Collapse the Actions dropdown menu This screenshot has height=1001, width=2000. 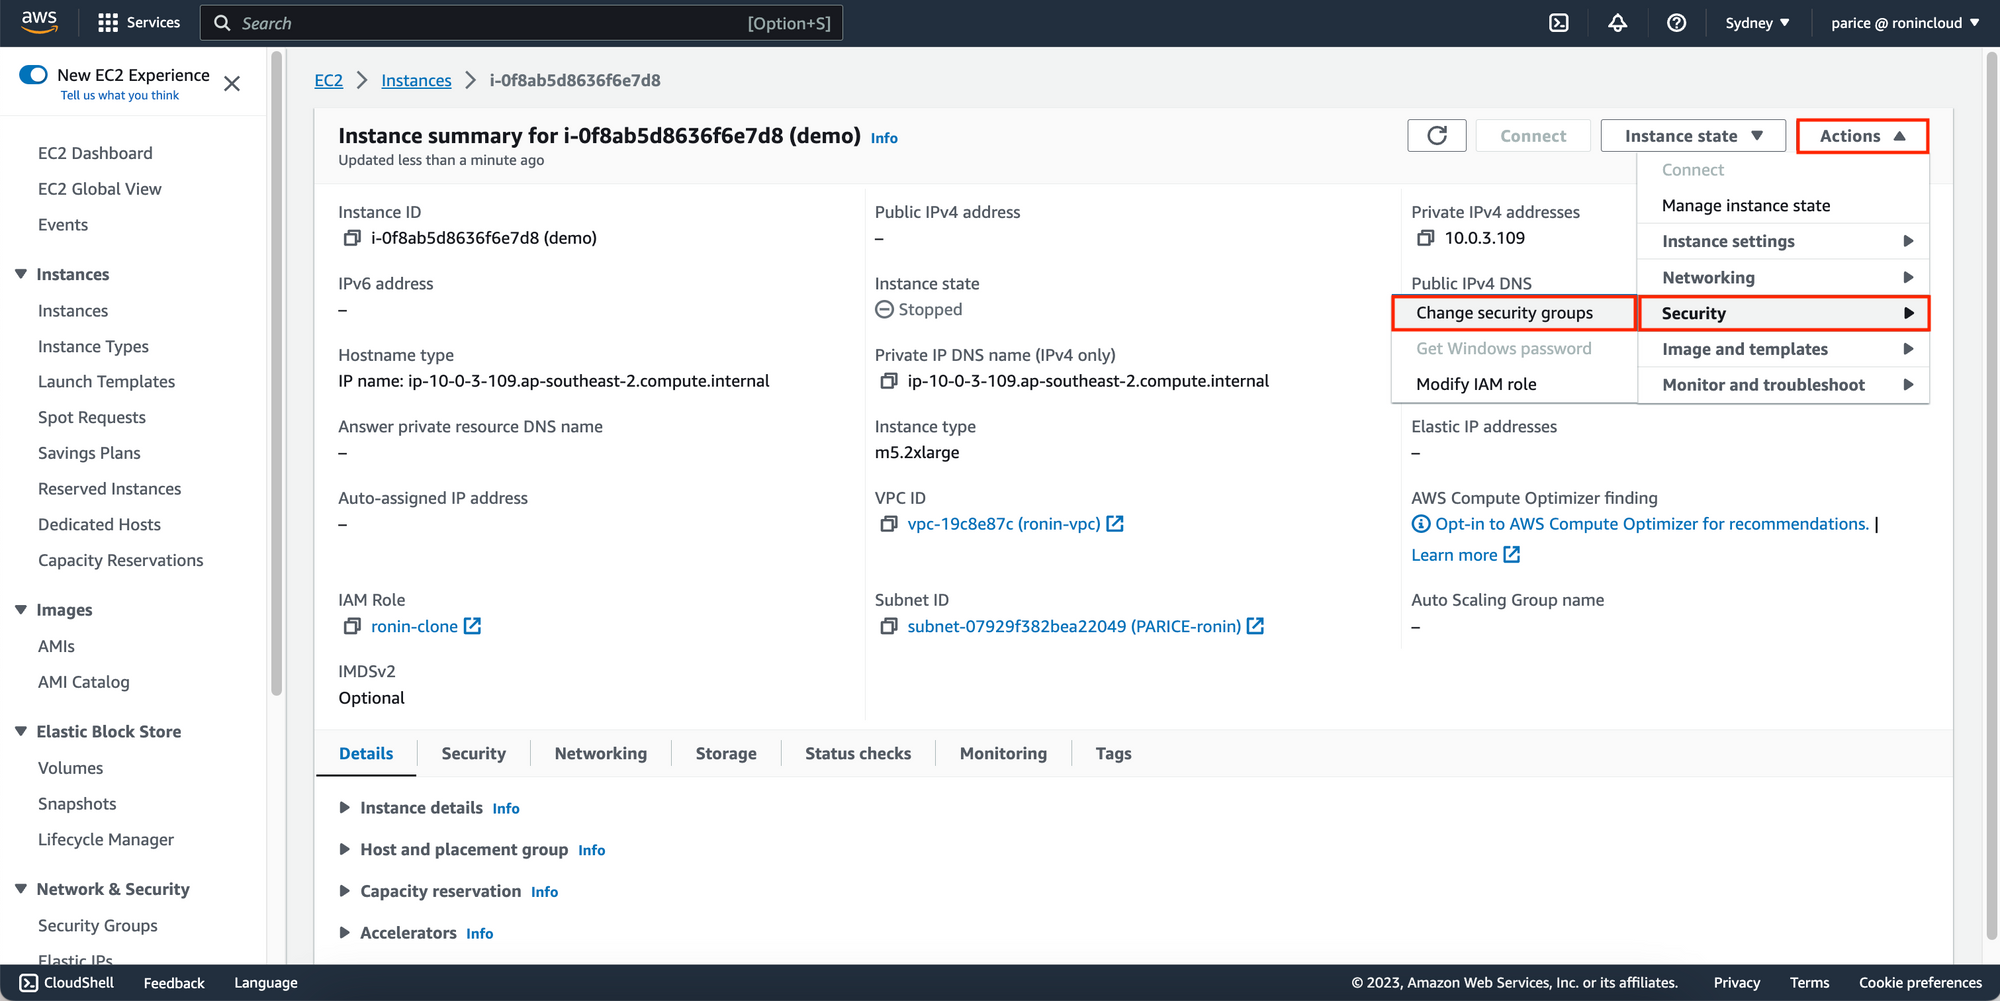pyautogui.click(x=1862, y=136)
